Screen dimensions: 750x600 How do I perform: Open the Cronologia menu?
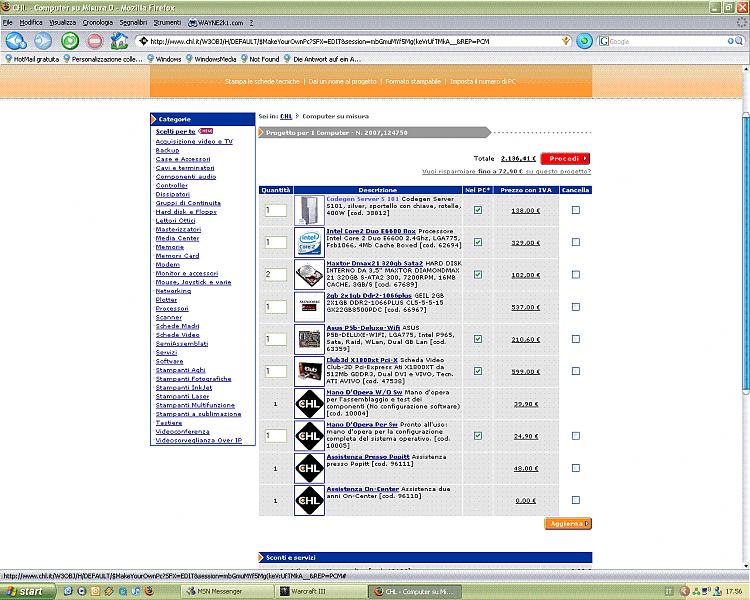coord(98,22)
